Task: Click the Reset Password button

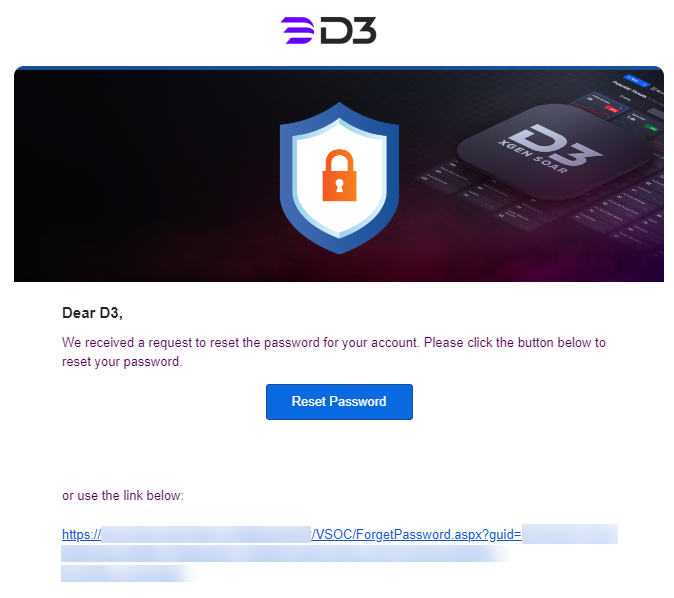Action: (339, 402)
